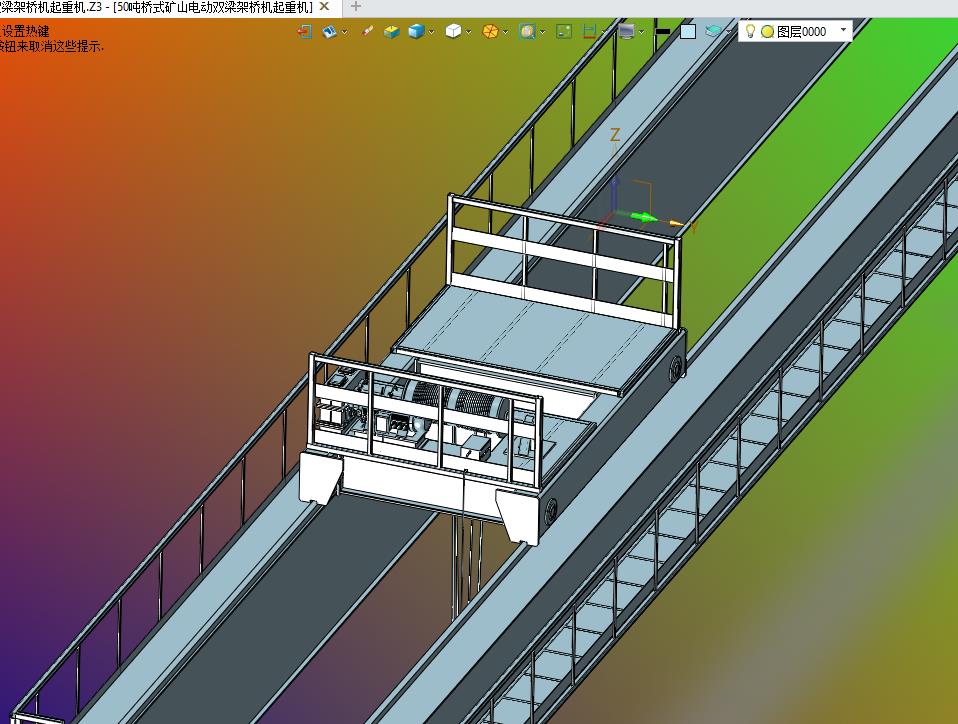
Task: Click the blue book view manager icon
Action: [x=329, y=31]
